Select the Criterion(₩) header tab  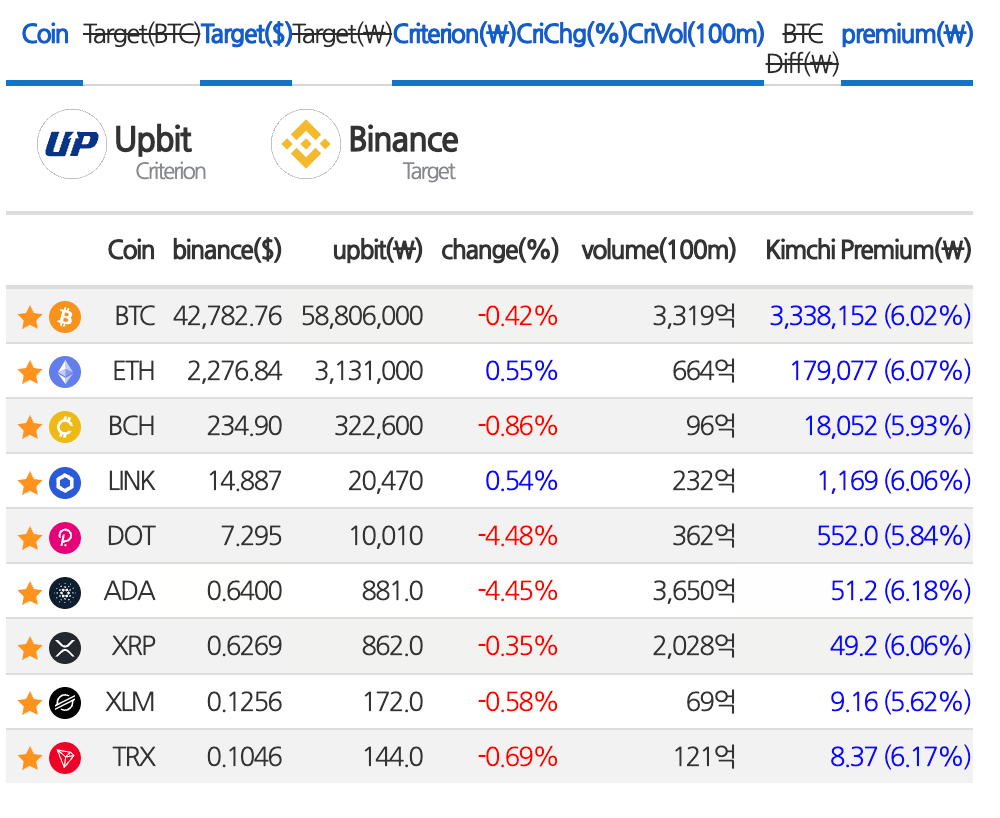tap(455, 33)
